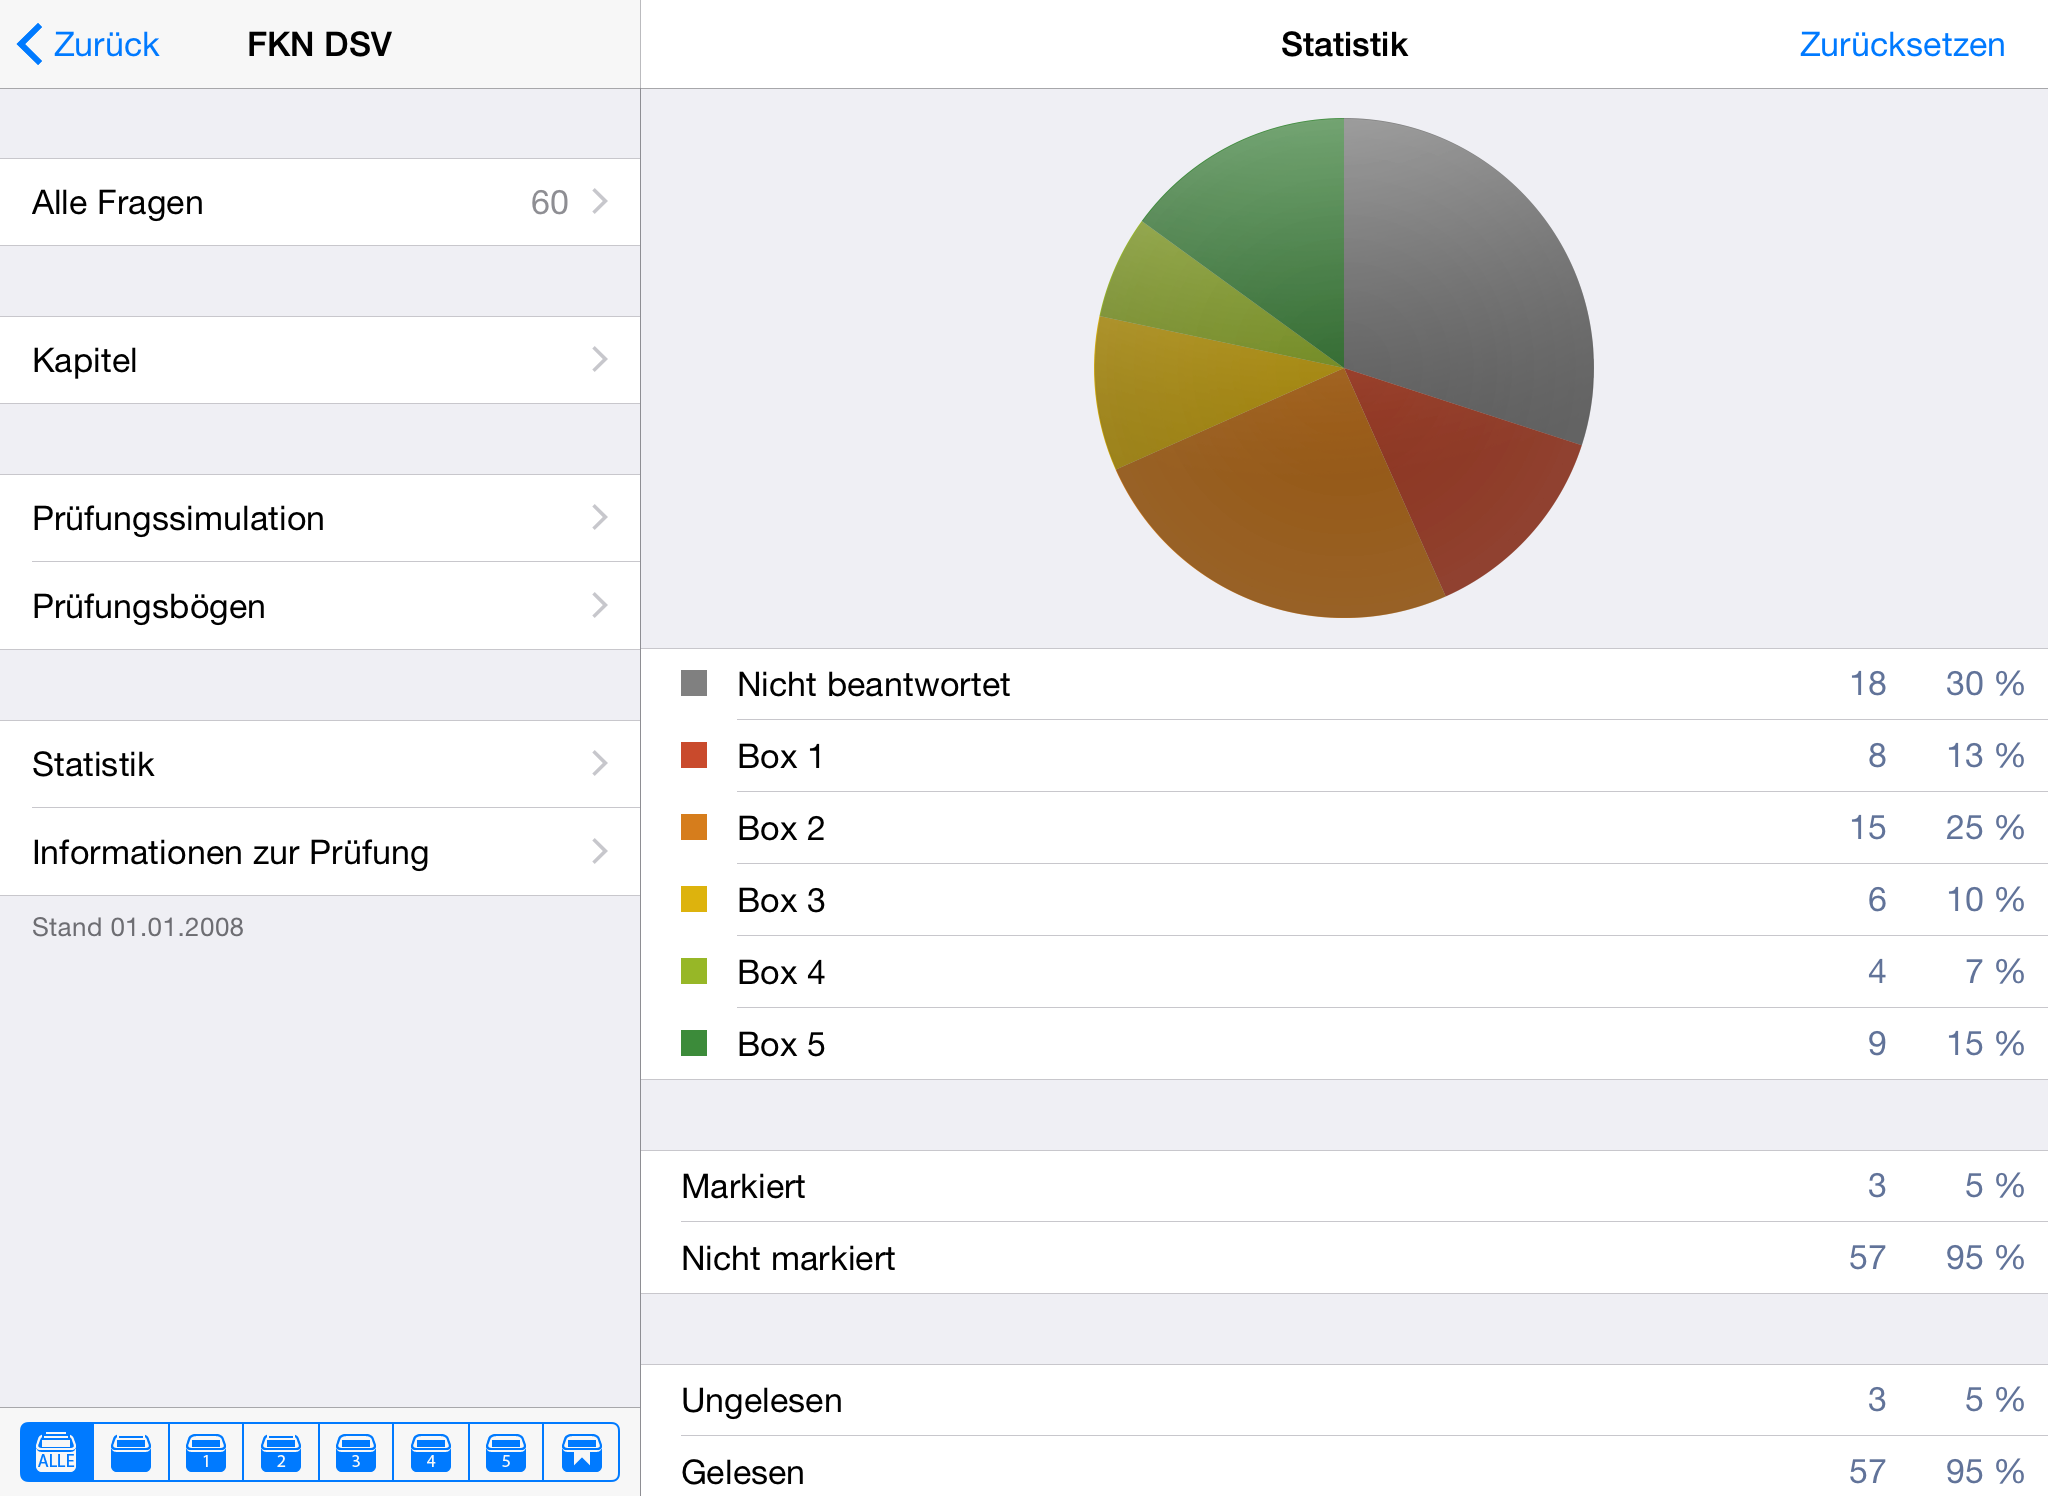Filter by box 4 icon
Viewport: 2048px width, 1496px height.
431,1452
